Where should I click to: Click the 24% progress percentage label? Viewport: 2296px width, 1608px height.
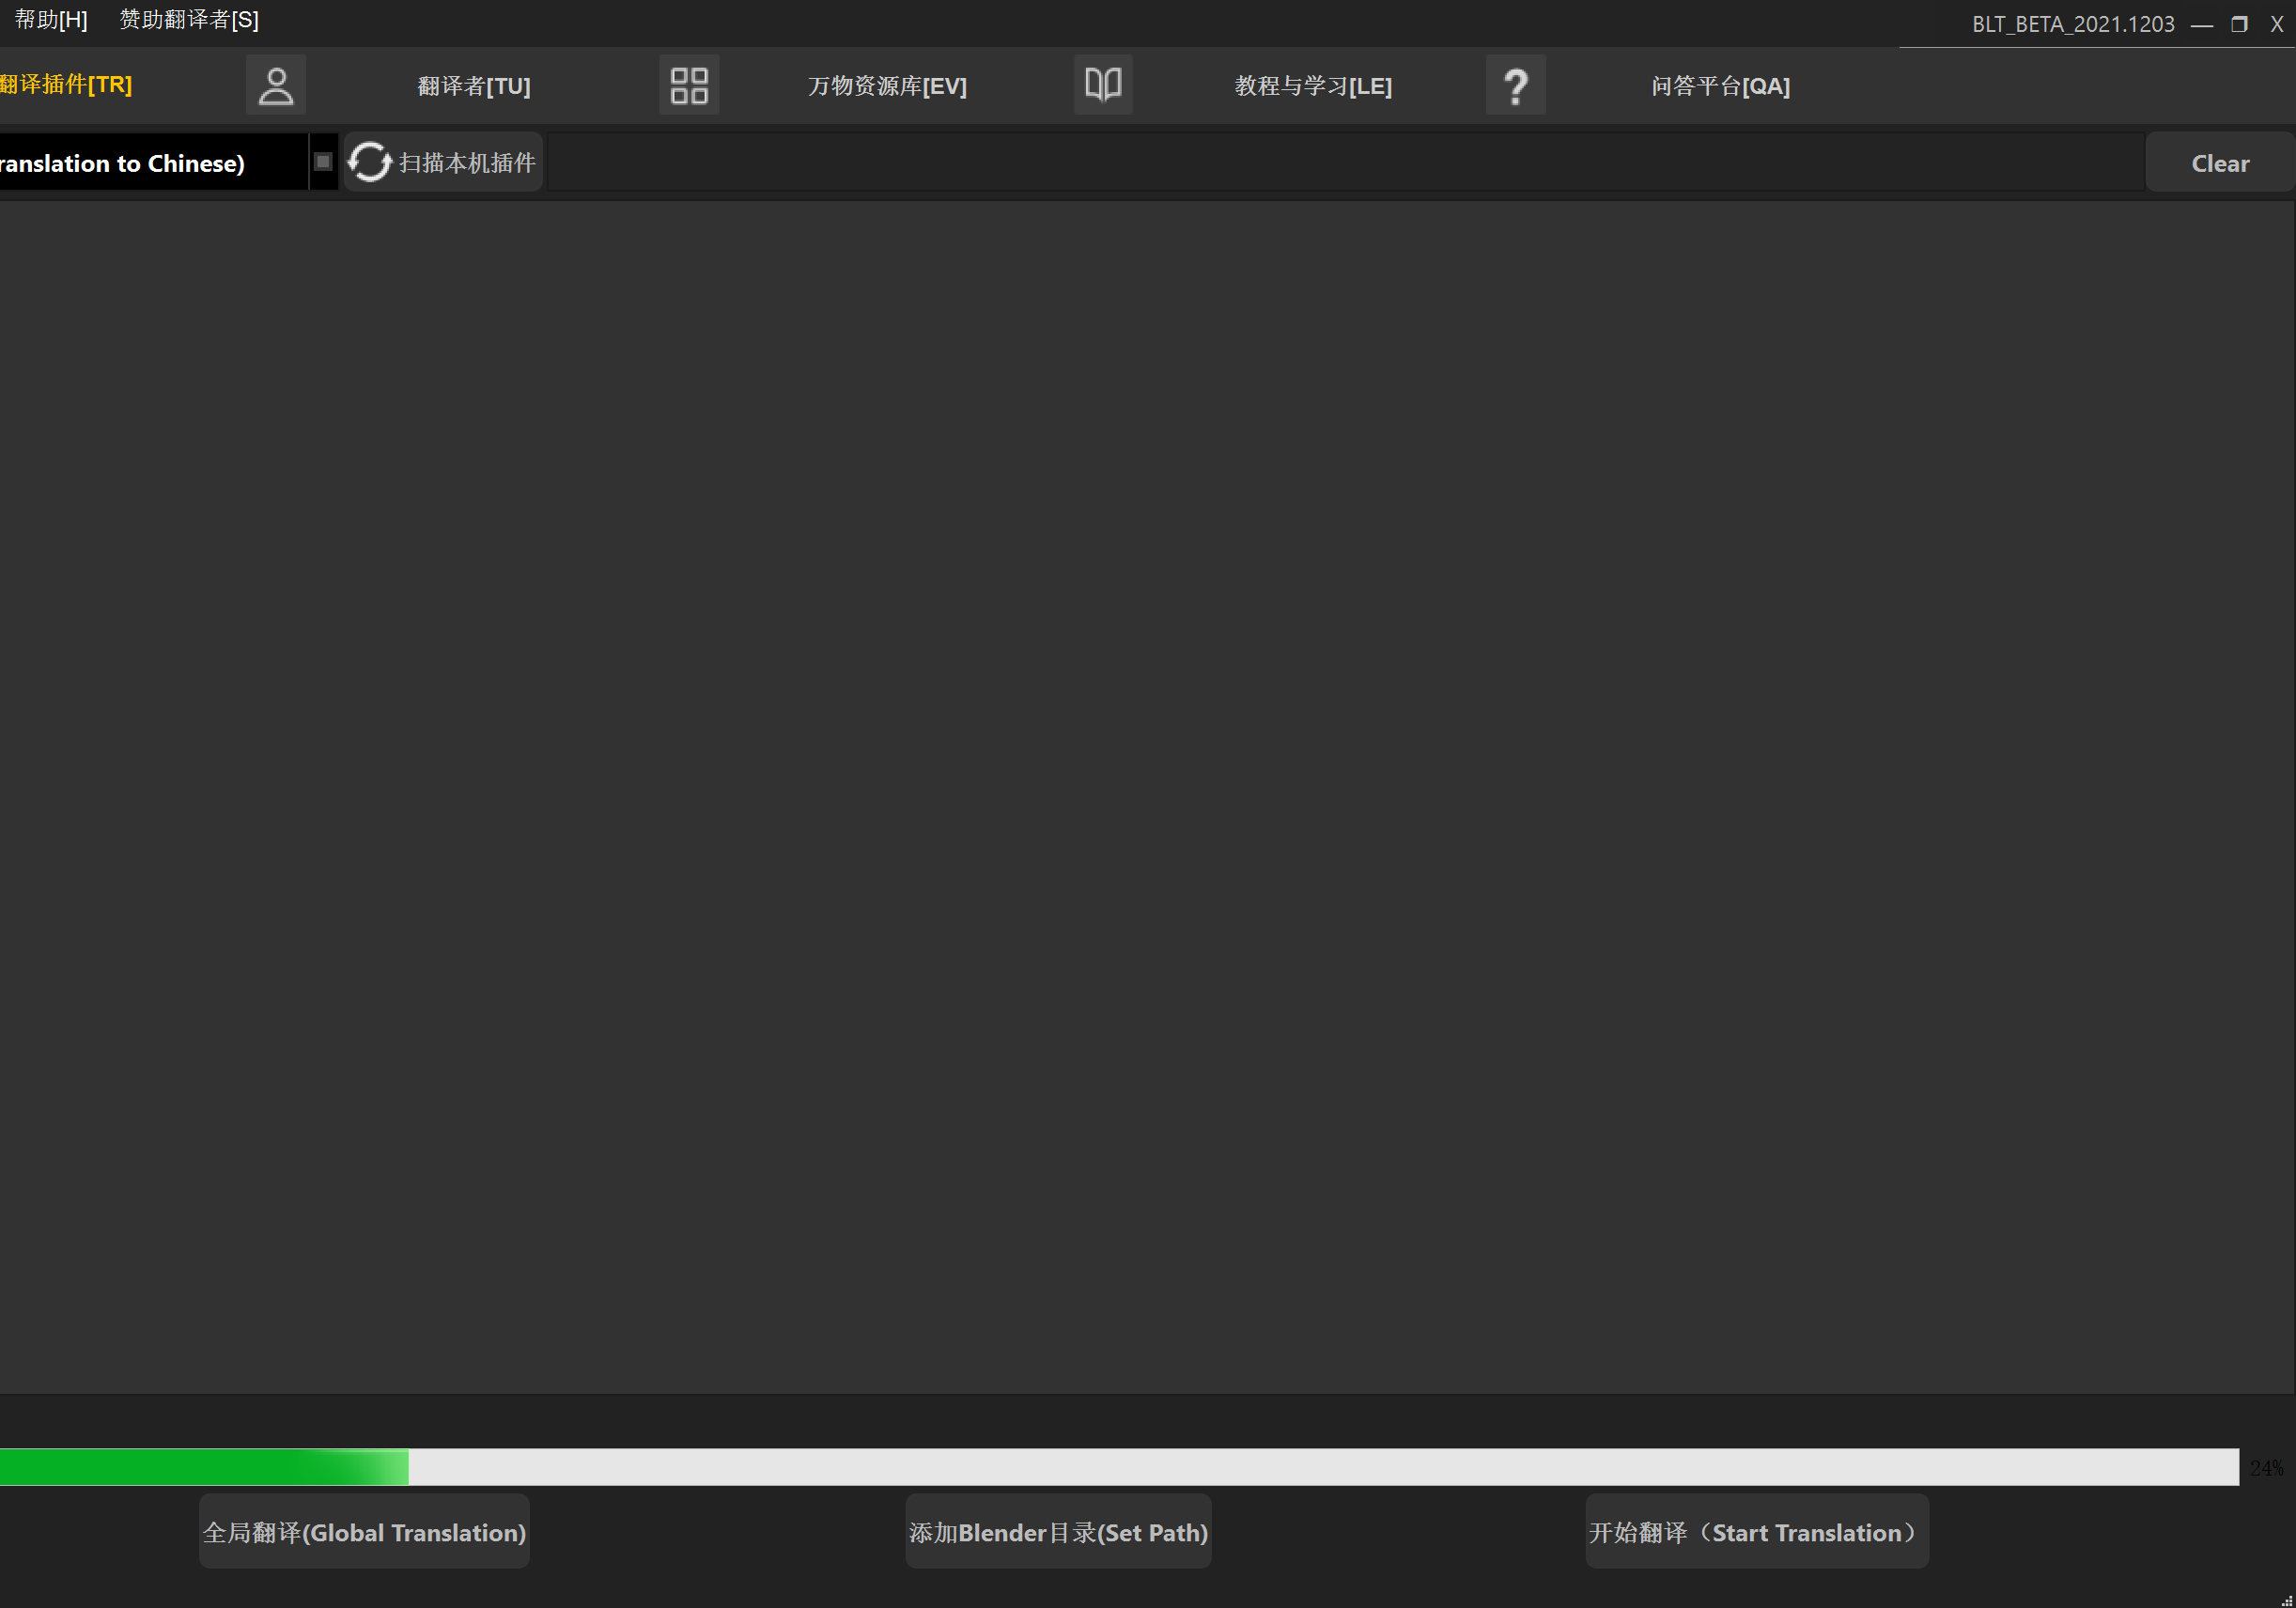[x=2266, y=1468]
